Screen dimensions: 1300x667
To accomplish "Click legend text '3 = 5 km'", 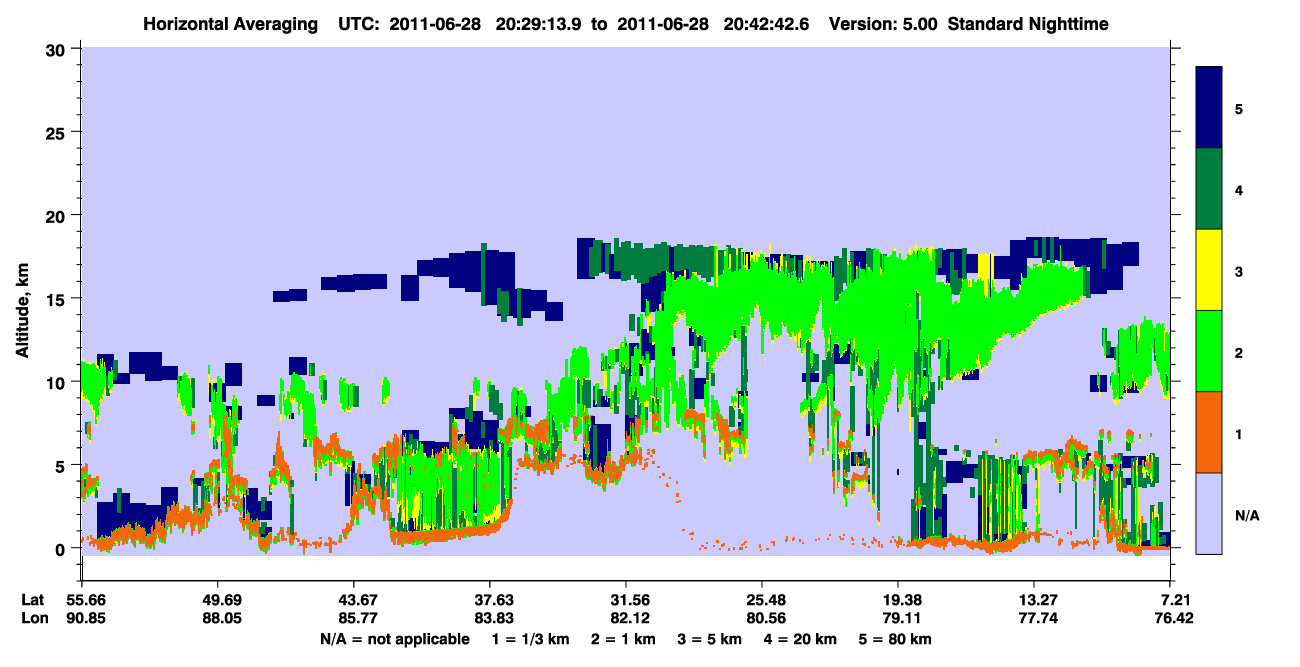I will pos(709,639).
